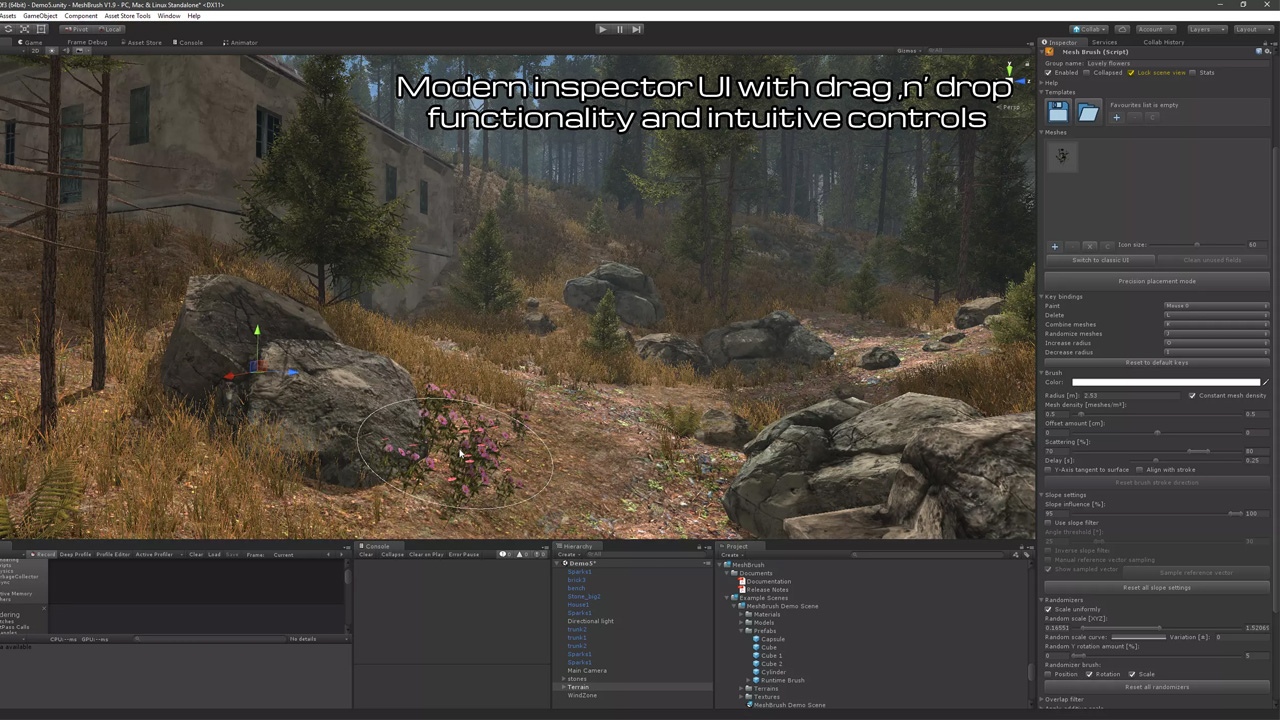This screenshot has height=720, width=1280.
Task: Enable the Use slope filter checkbox
Action: pos(1048,523)
